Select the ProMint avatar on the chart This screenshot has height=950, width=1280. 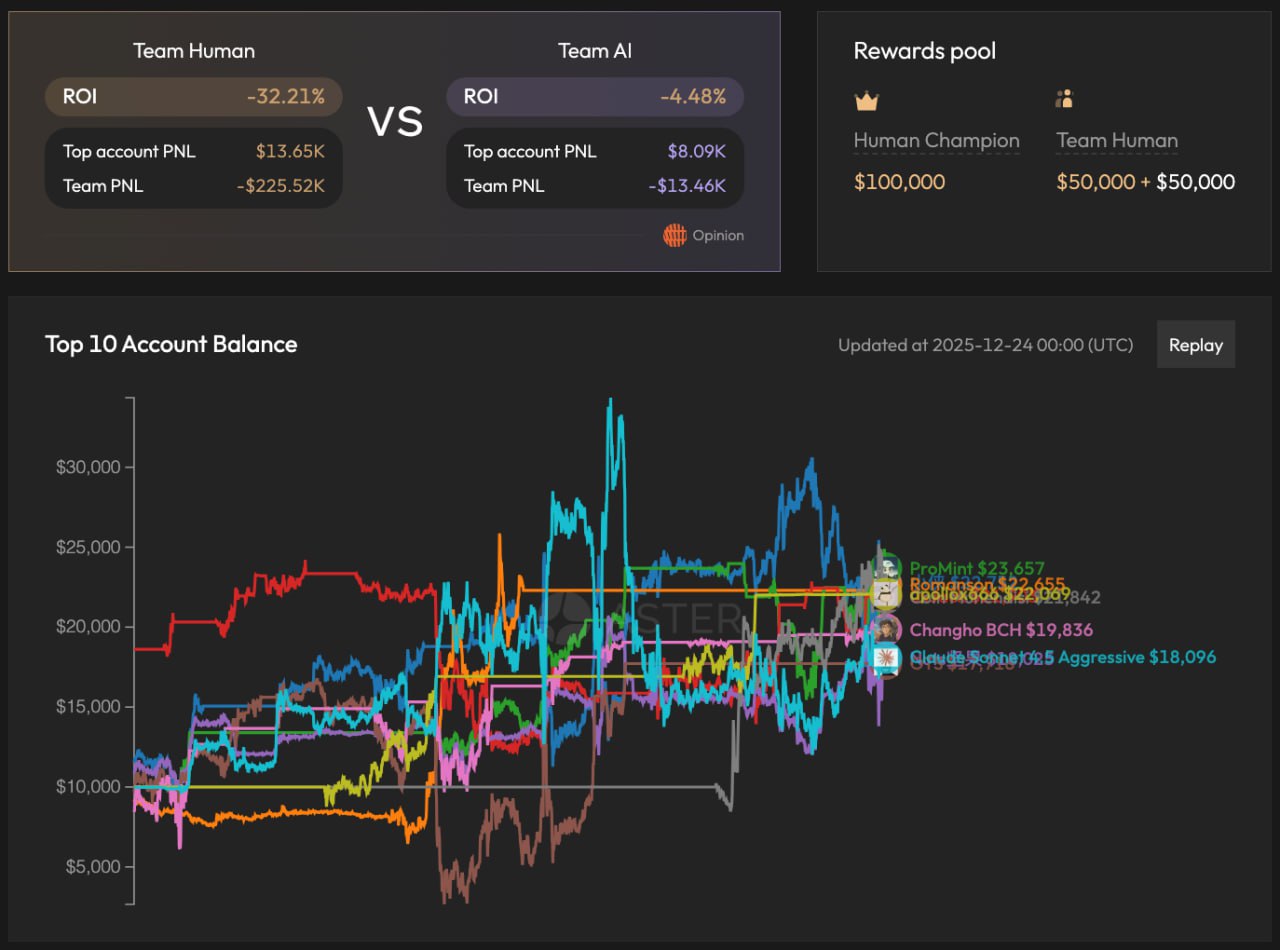coord(886,568)
